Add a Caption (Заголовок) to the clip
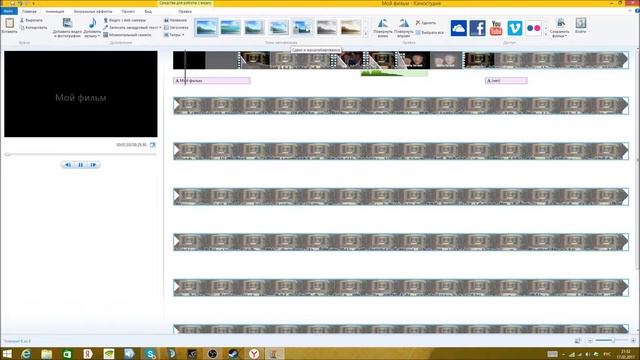640x360 pixels. click(176, 27)
